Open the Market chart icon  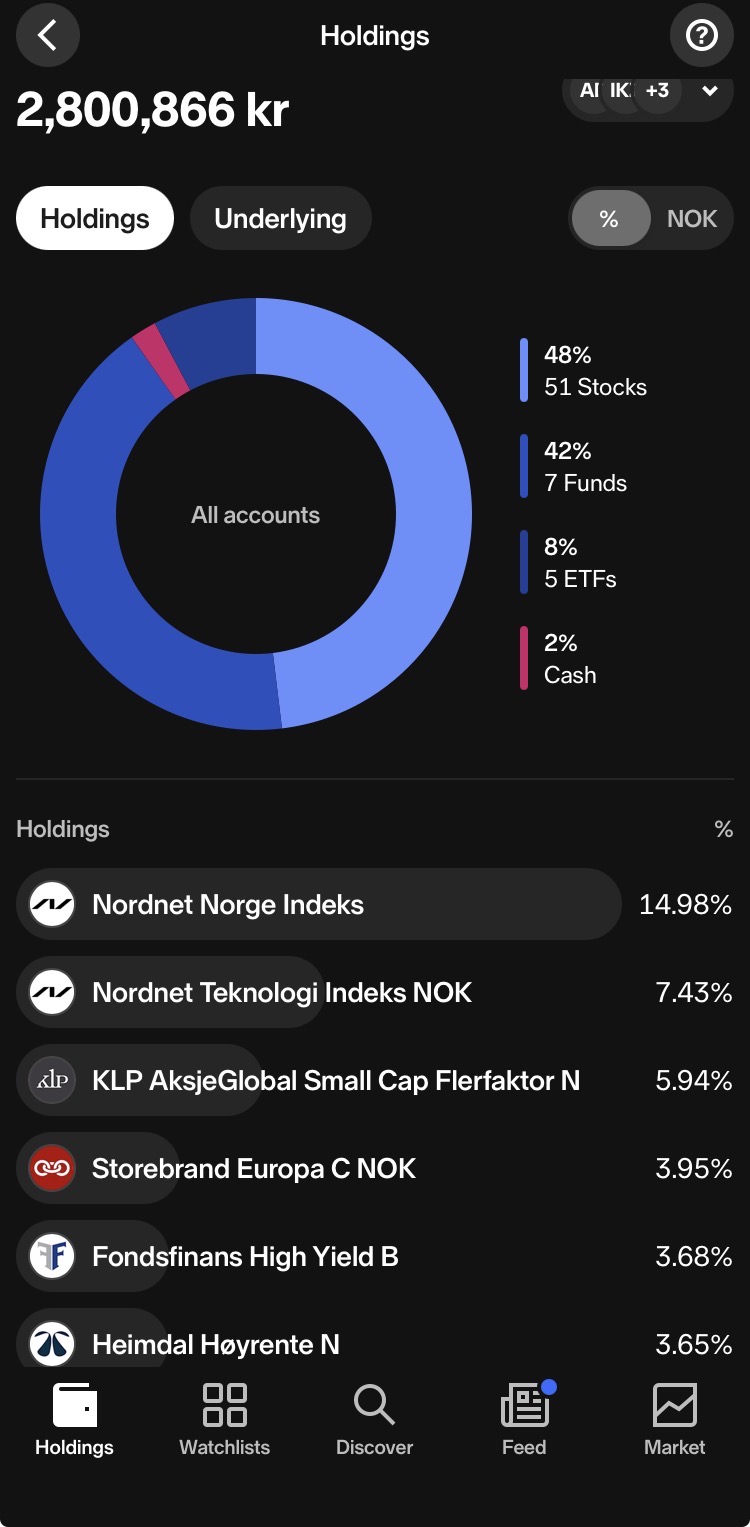coord(674,1405)
